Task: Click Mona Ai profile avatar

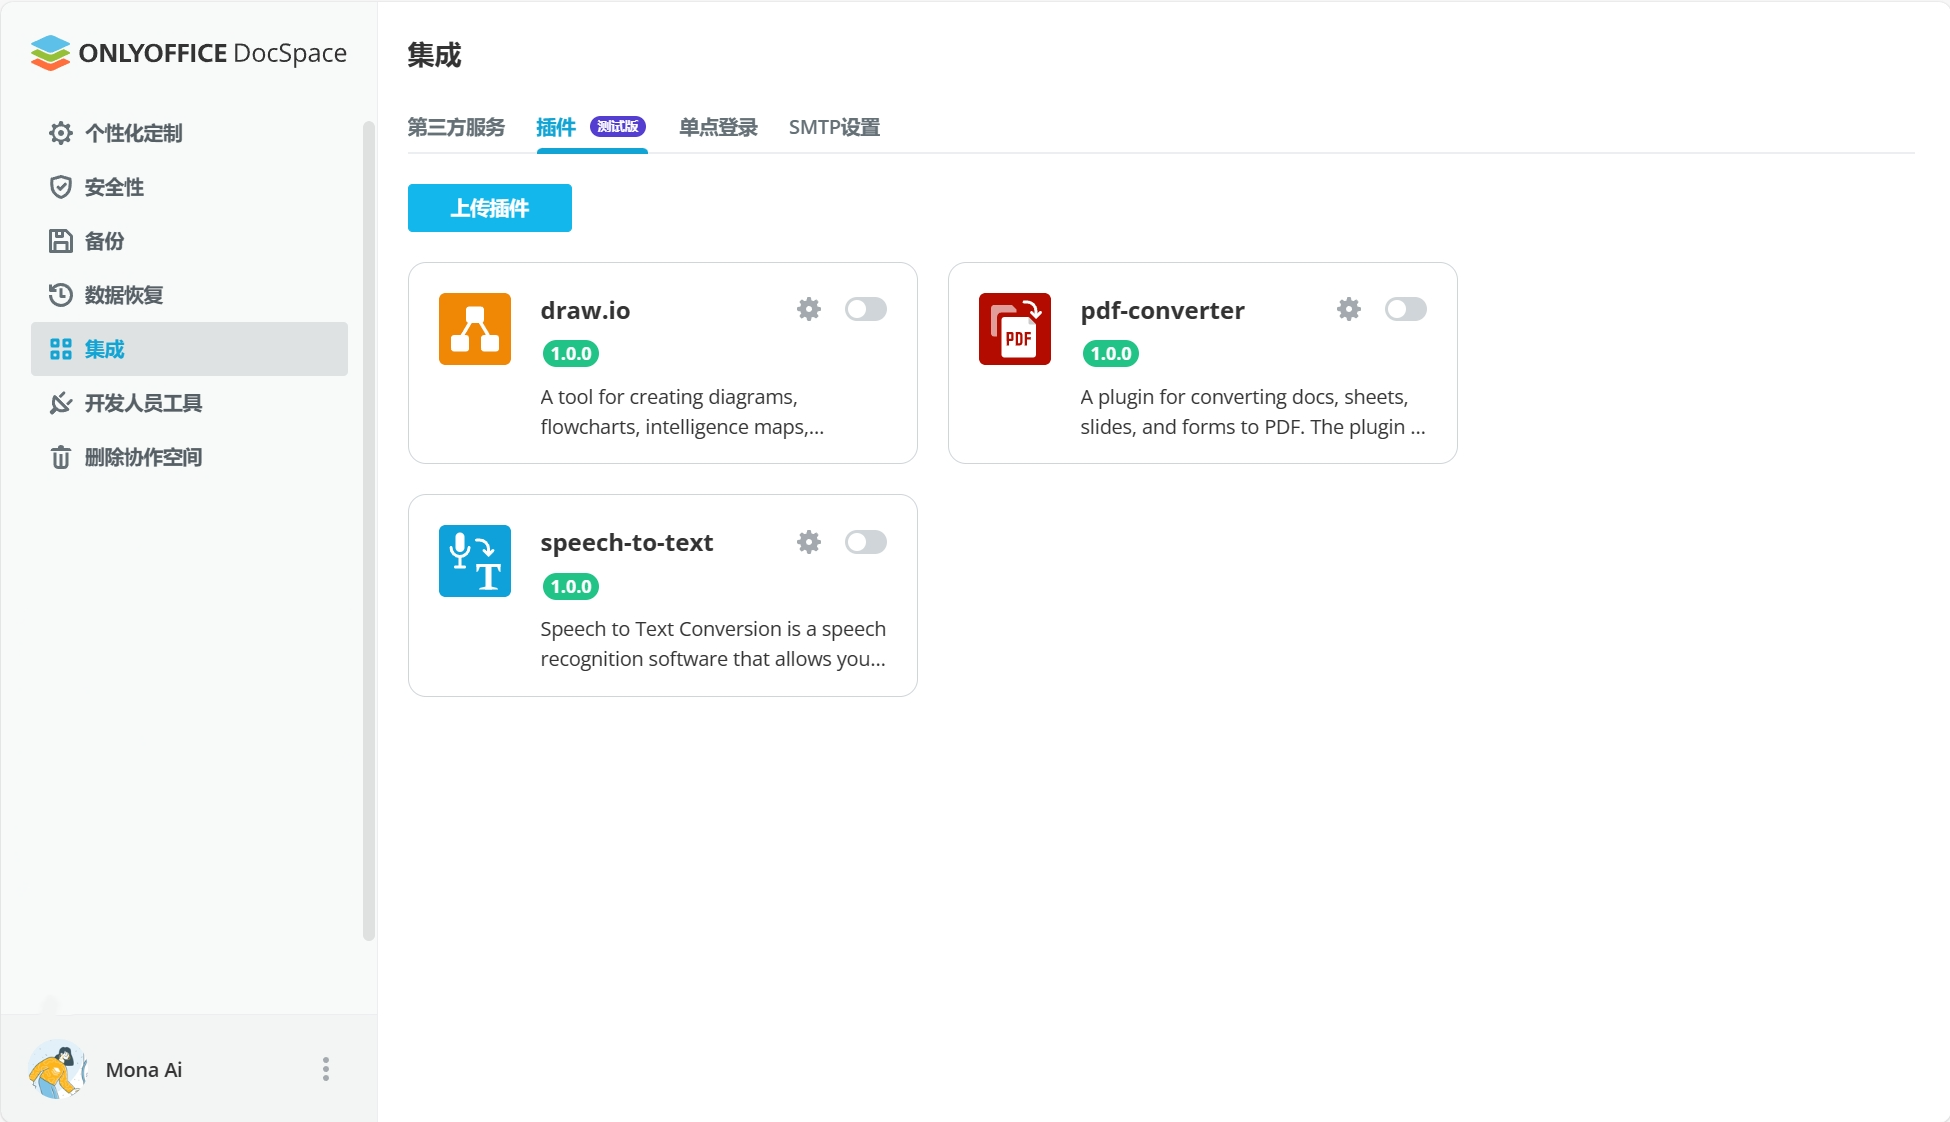Action: tap(58, 1070)
